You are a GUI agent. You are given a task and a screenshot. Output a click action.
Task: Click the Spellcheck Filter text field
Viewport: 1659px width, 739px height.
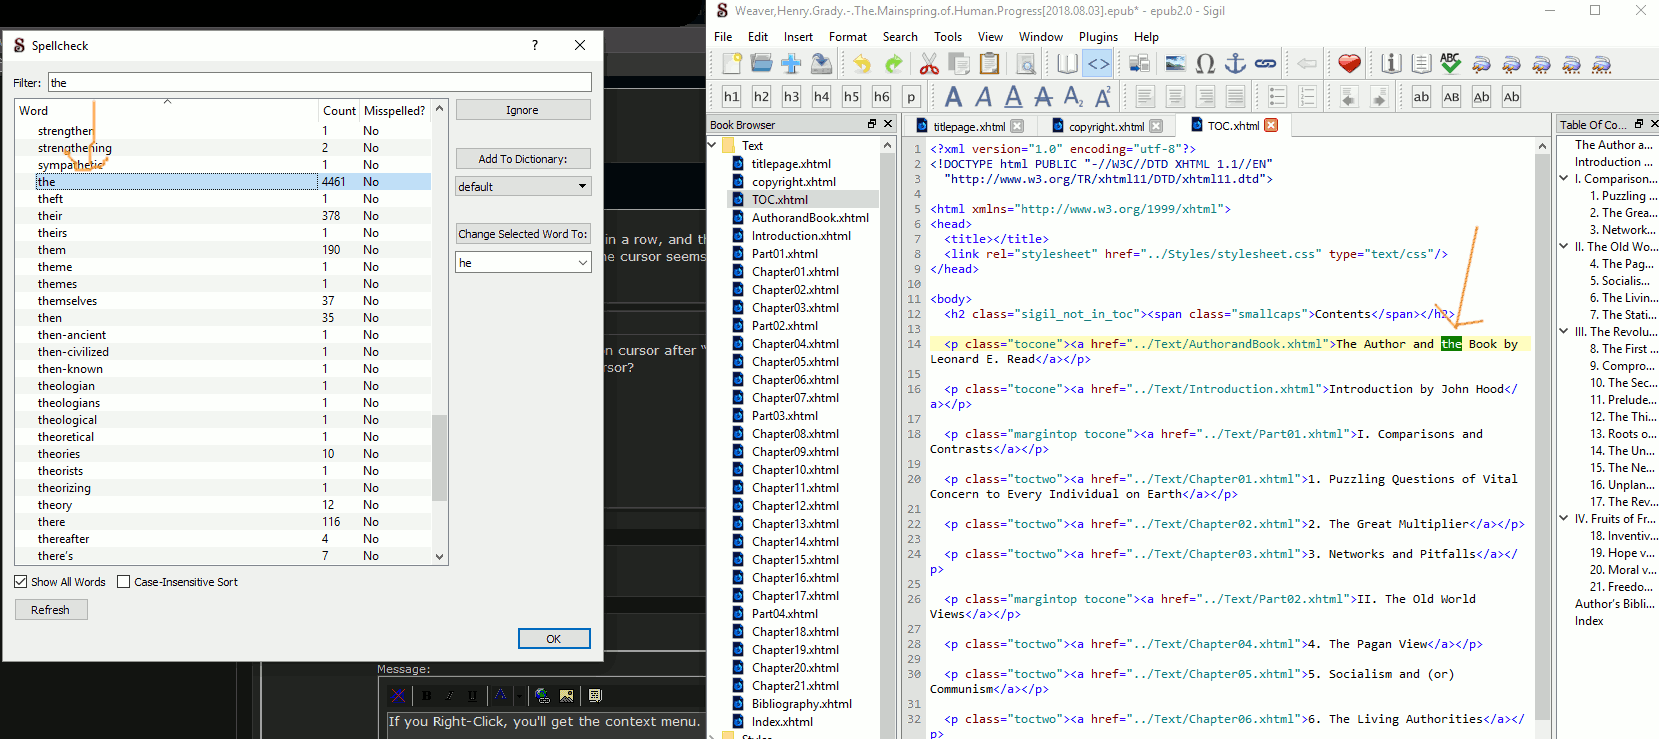pos(320,83)
